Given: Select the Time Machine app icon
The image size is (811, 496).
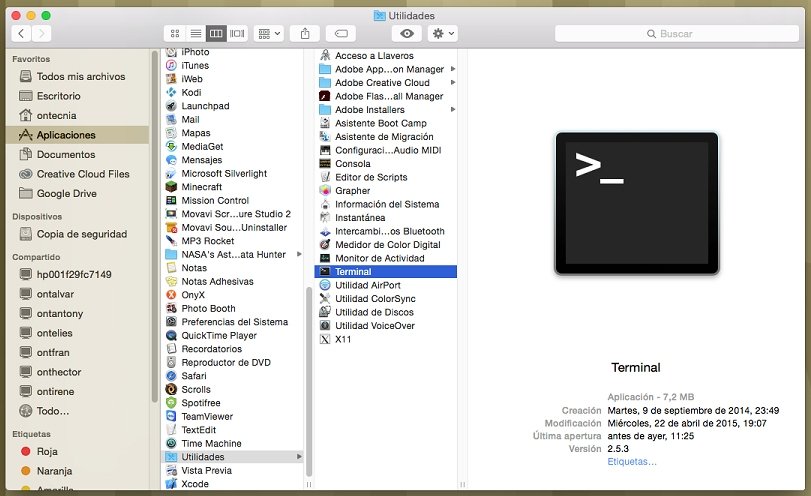Looking at the screenshot, I should coord(171,443).
